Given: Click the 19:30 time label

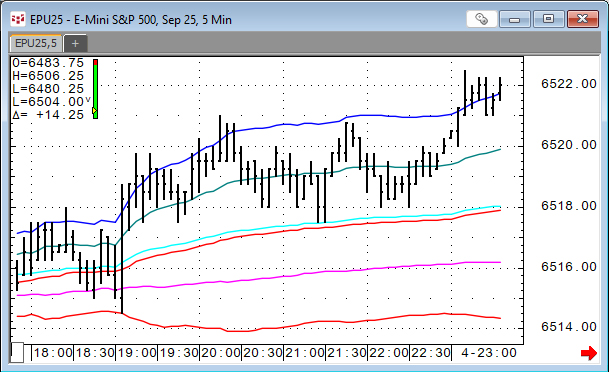Looking at the screenshot, I should coord(179,353).
